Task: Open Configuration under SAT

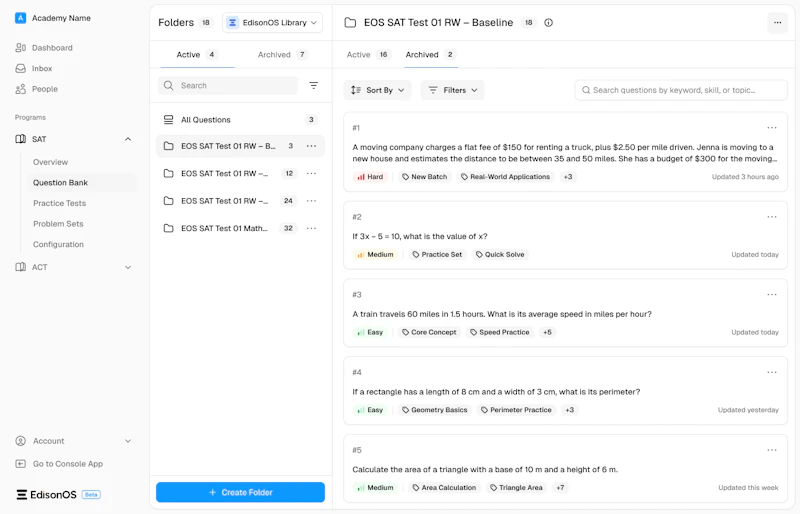Action: pyautogui.click(x=58, y=244)
